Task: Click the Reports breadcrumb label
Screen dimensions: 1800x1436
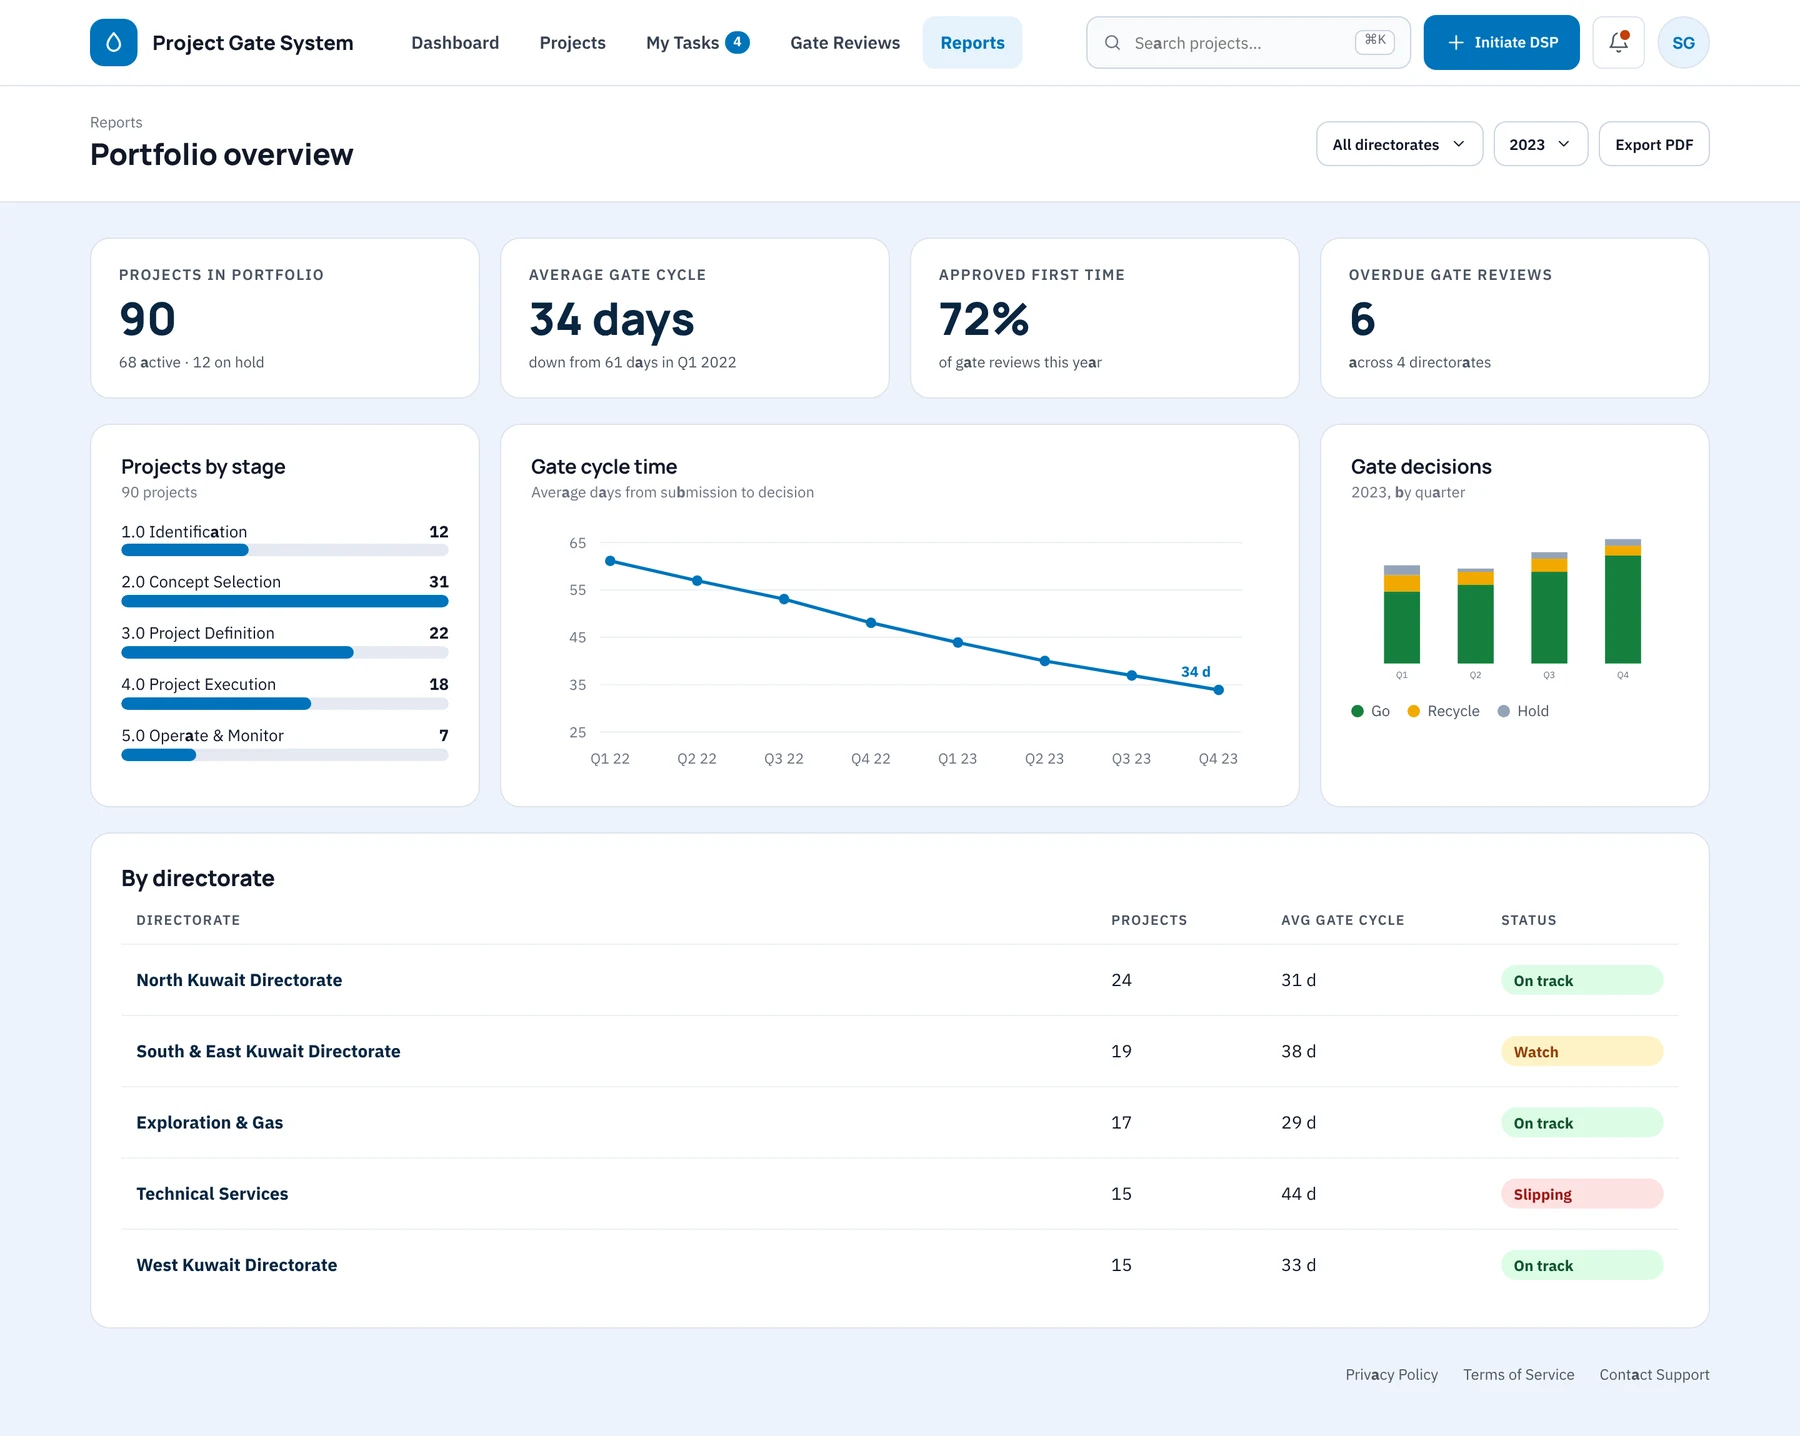Action: (116, 122)
